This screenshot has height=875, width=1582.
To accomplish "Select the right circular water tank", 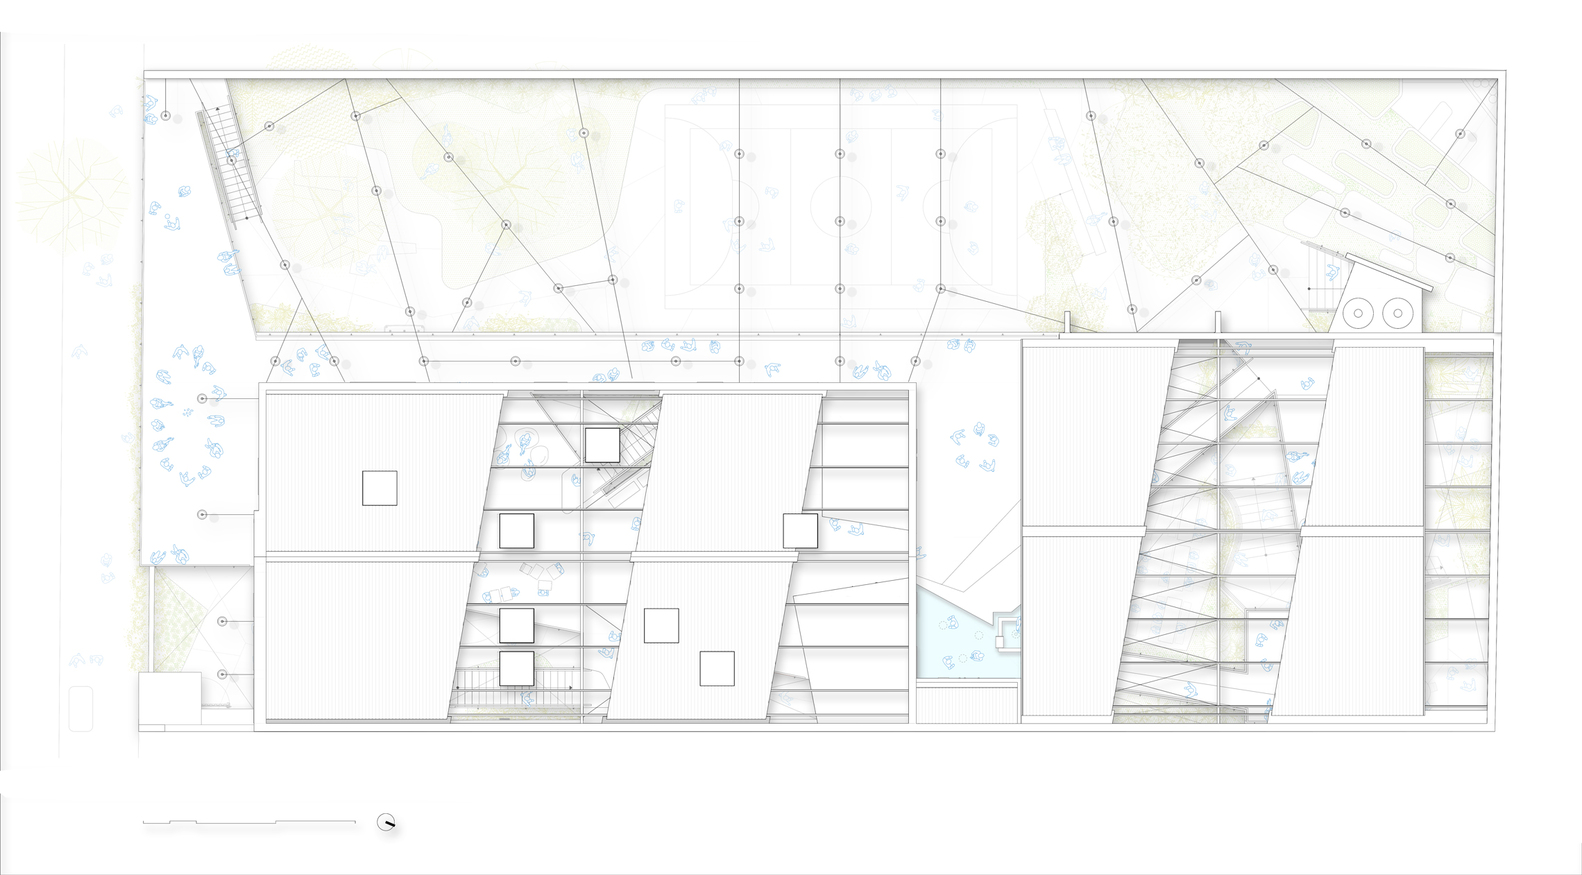I will click(1396, 314).
